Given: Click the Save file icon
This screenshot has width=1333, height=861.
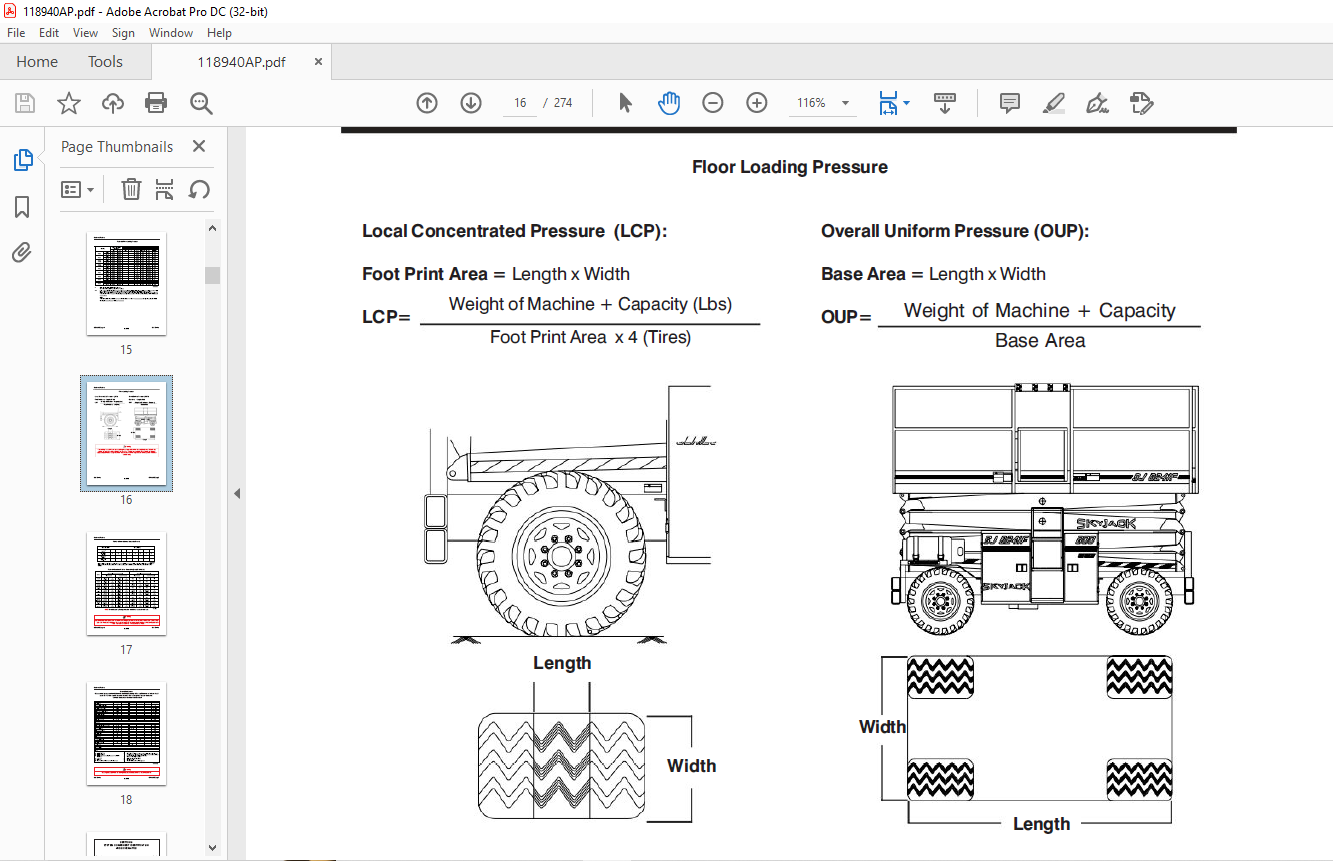Looking at the screenshot, I should pos(25,103).
